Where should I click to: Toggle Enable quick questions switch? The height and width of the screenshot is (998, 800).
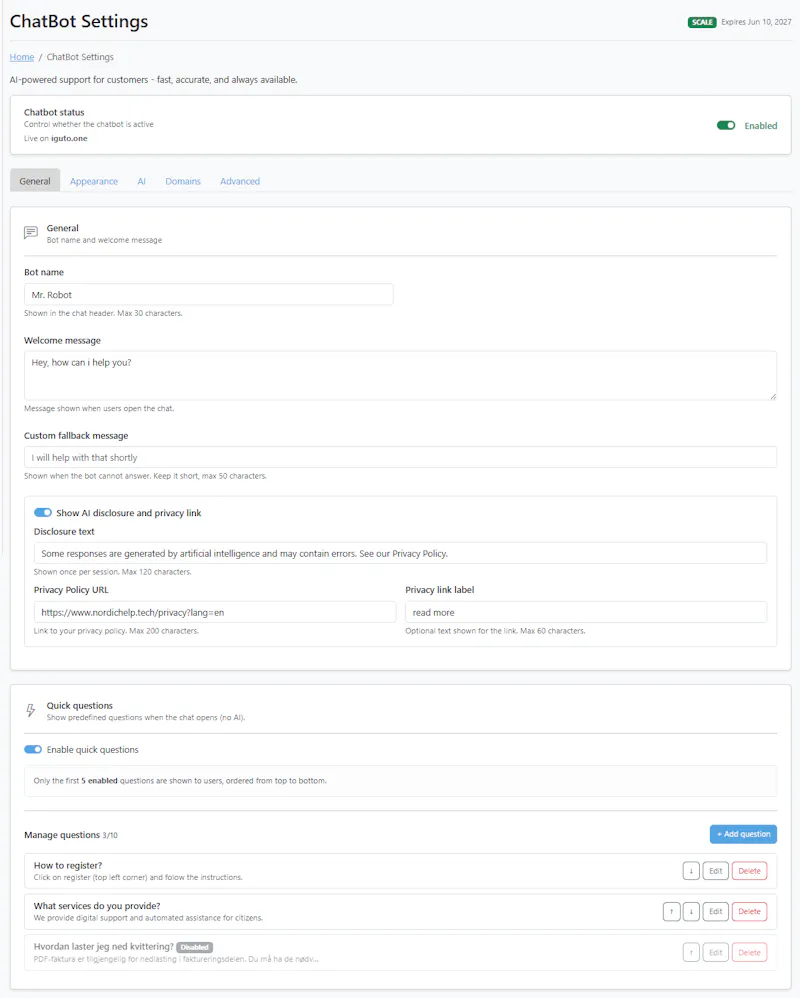(33, 749)
